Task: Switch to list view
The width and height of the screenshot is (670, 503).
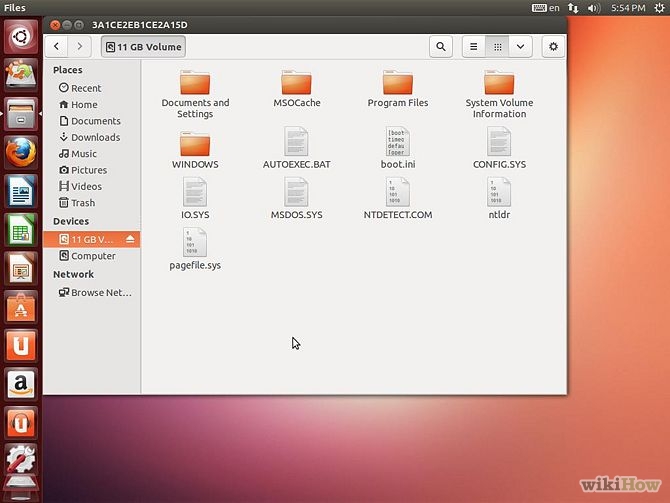Action: [x=474, y=47]
